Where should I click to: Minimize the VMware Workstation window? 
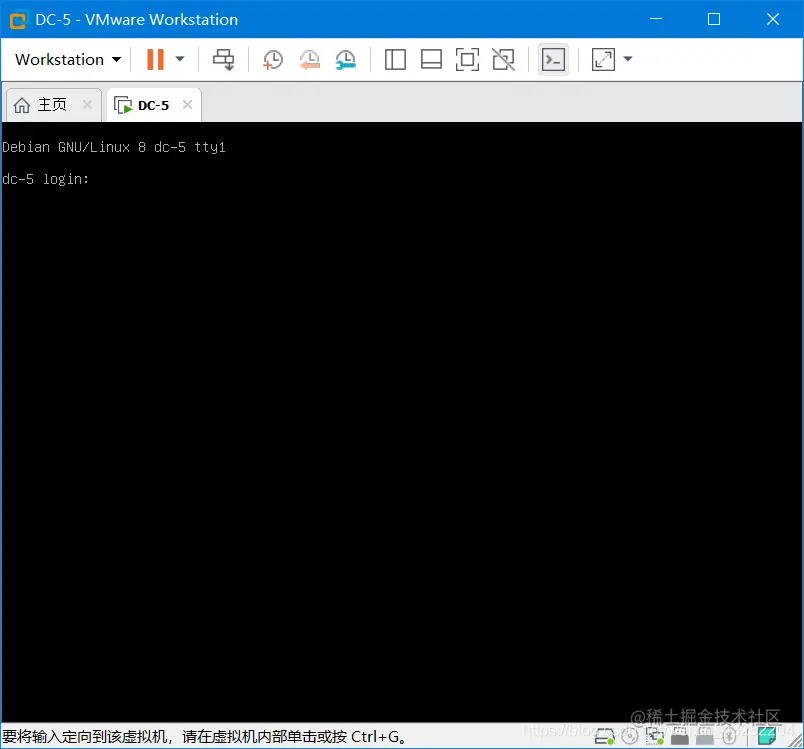[x=656, y=19]
